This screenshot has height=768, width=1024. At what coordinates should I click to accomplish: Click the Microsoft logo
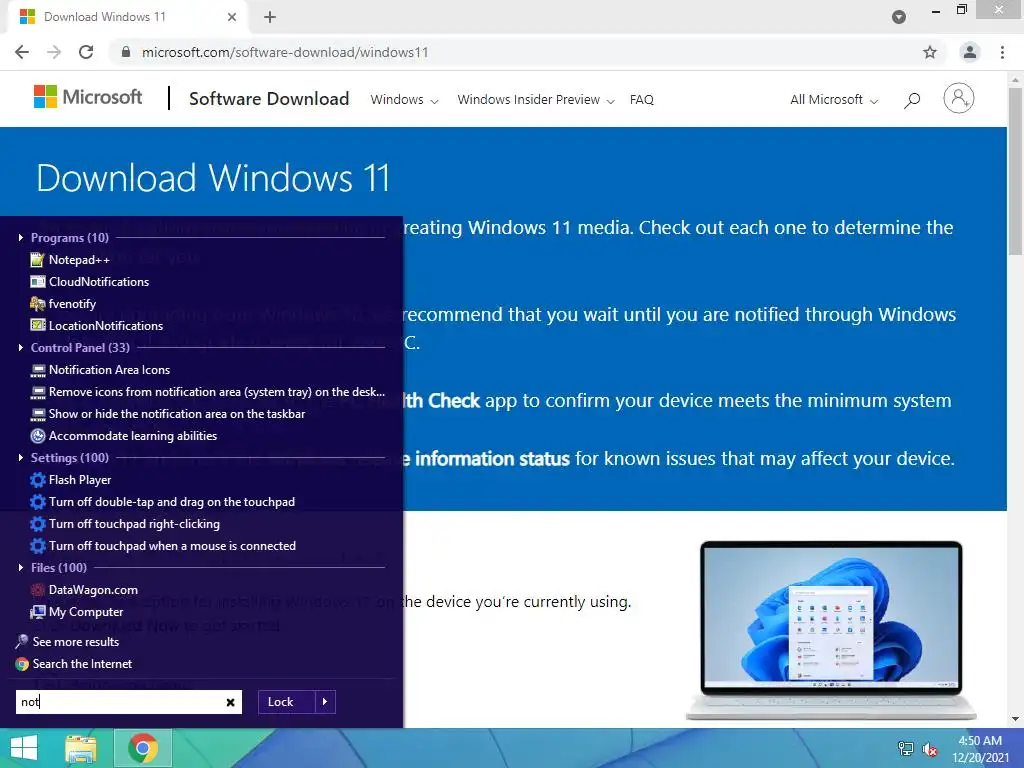(x=88, y=97)
